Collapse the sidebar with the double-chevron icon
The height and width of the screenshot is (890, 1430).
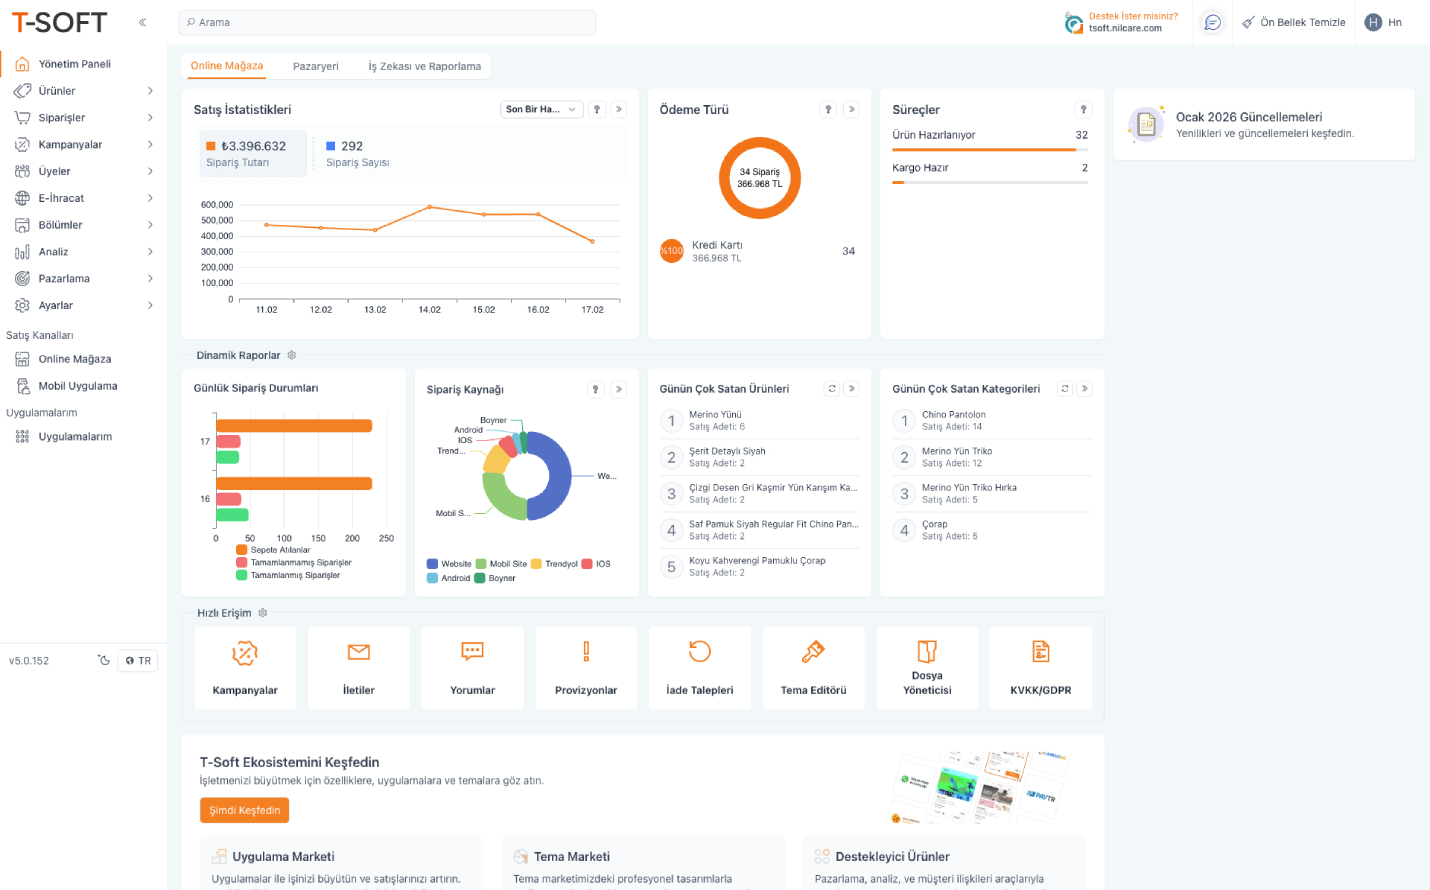[x=142, y=22]
